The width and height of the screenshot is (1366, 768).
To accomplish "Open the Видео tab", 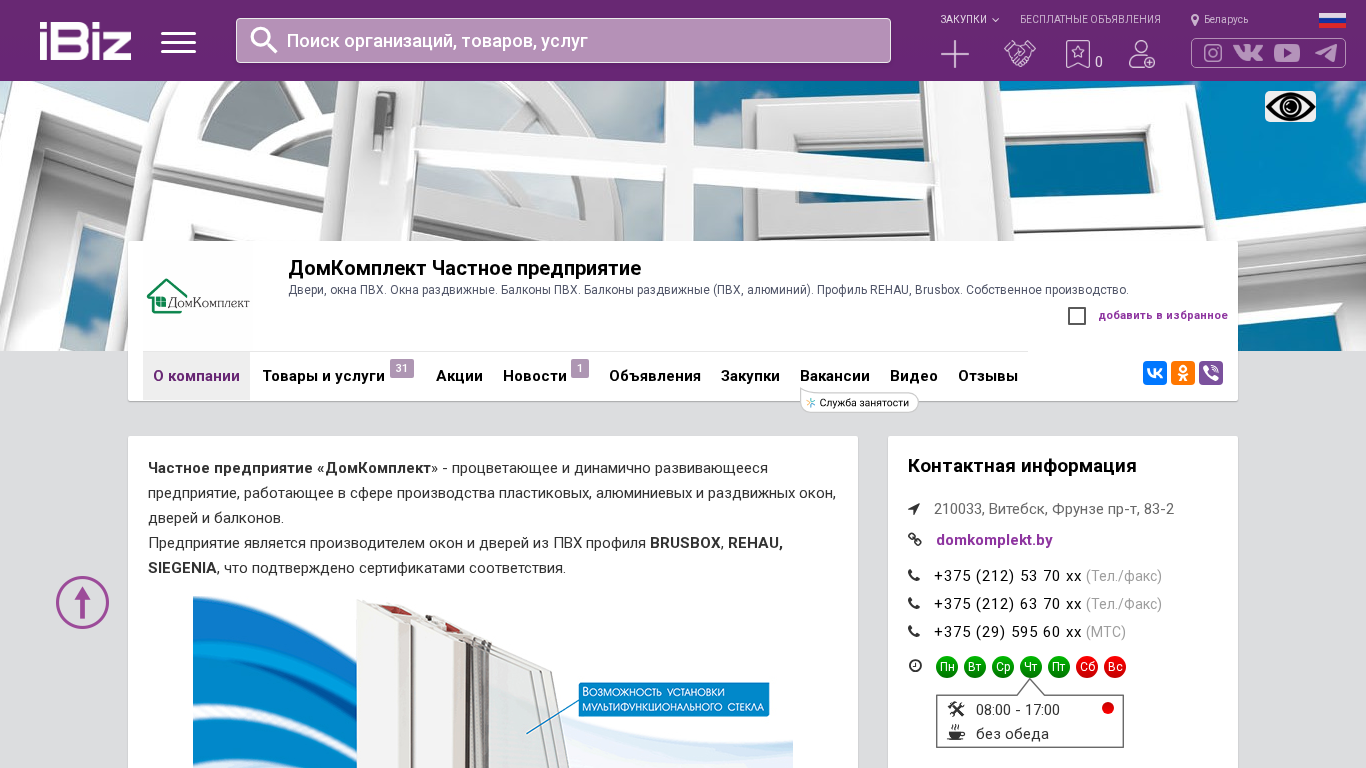I will pyautogui.click(x=914, y=376).
